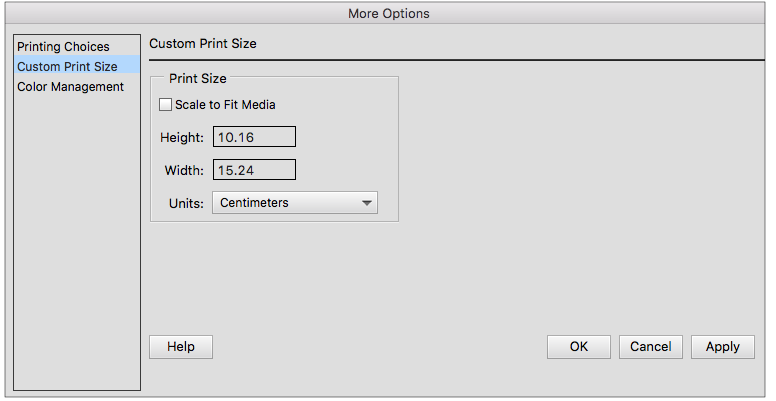Click the Scale to Fit Media label text
776x401 pixels.
click(x=225, y=105)
